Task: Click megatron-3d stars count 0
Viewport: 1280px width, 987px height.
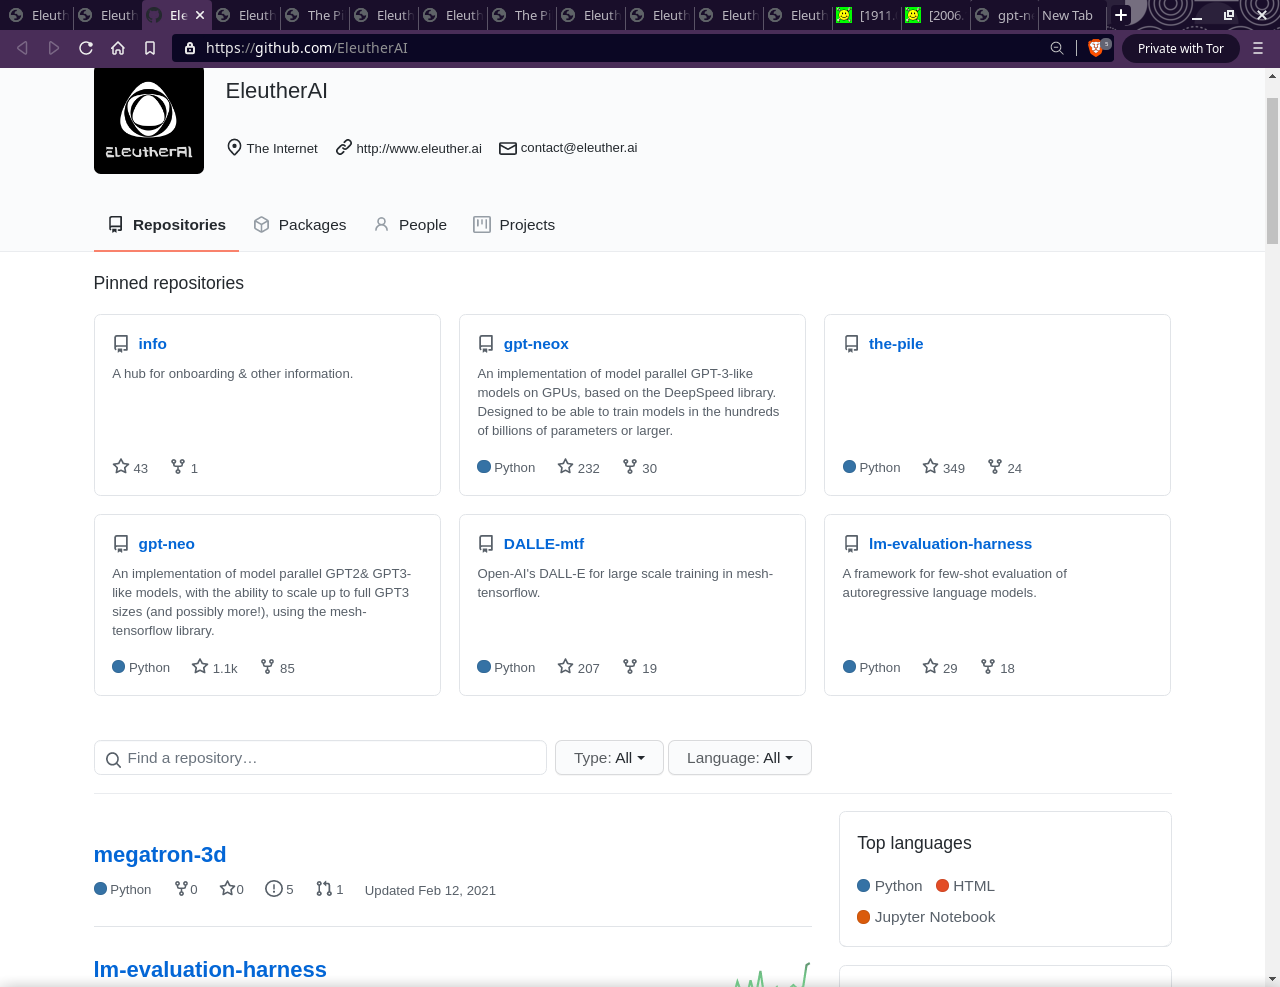Action: (232, 889)
